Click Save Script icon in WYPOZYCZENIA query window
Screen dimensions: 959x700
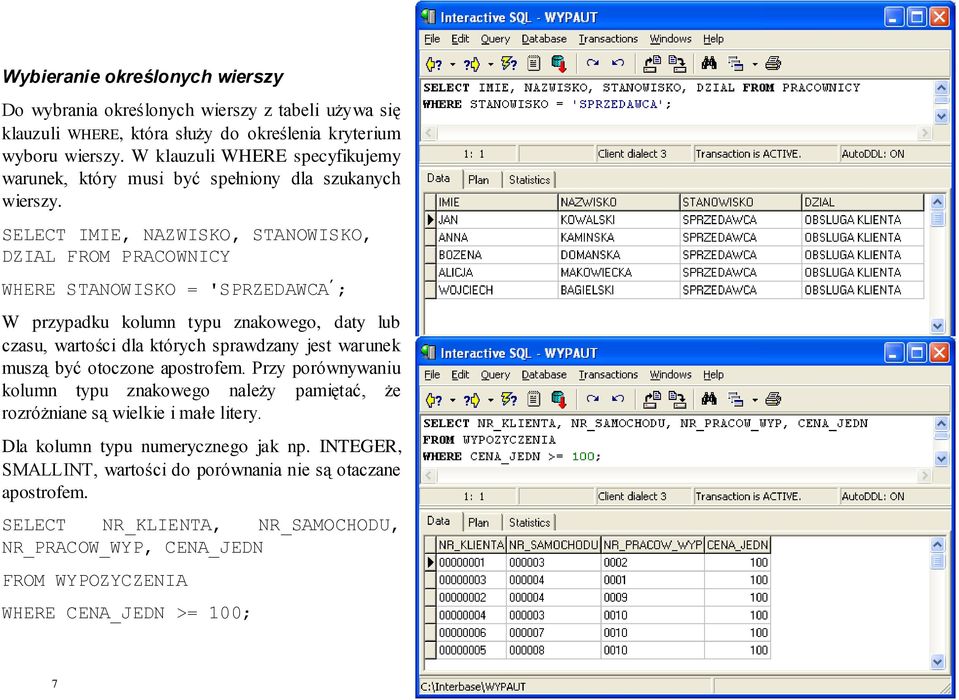677,400
